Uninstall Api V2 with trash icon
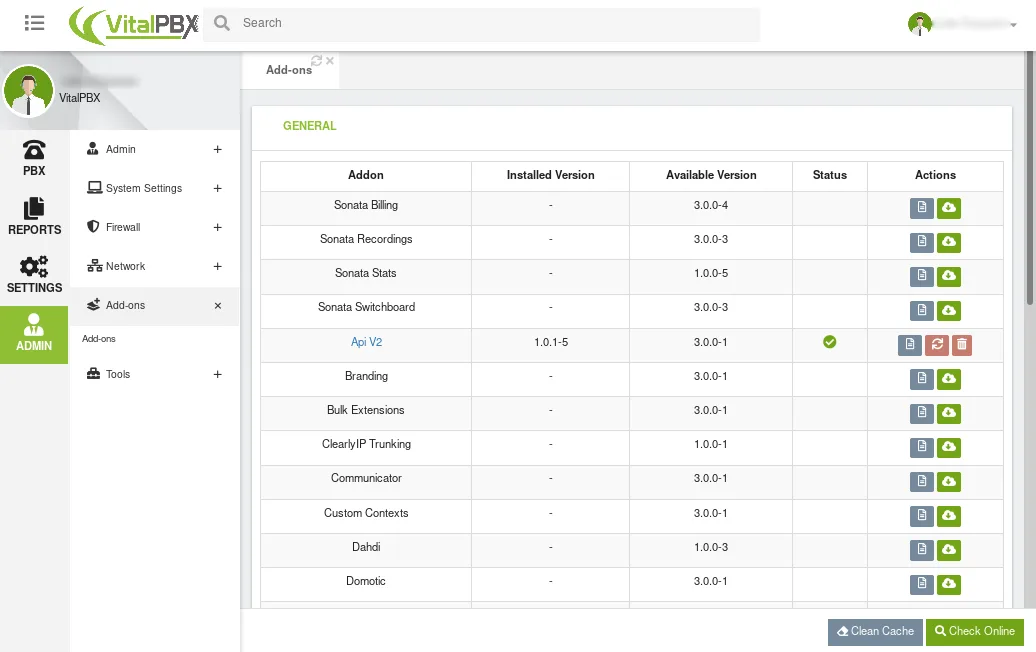 [962, 345]
